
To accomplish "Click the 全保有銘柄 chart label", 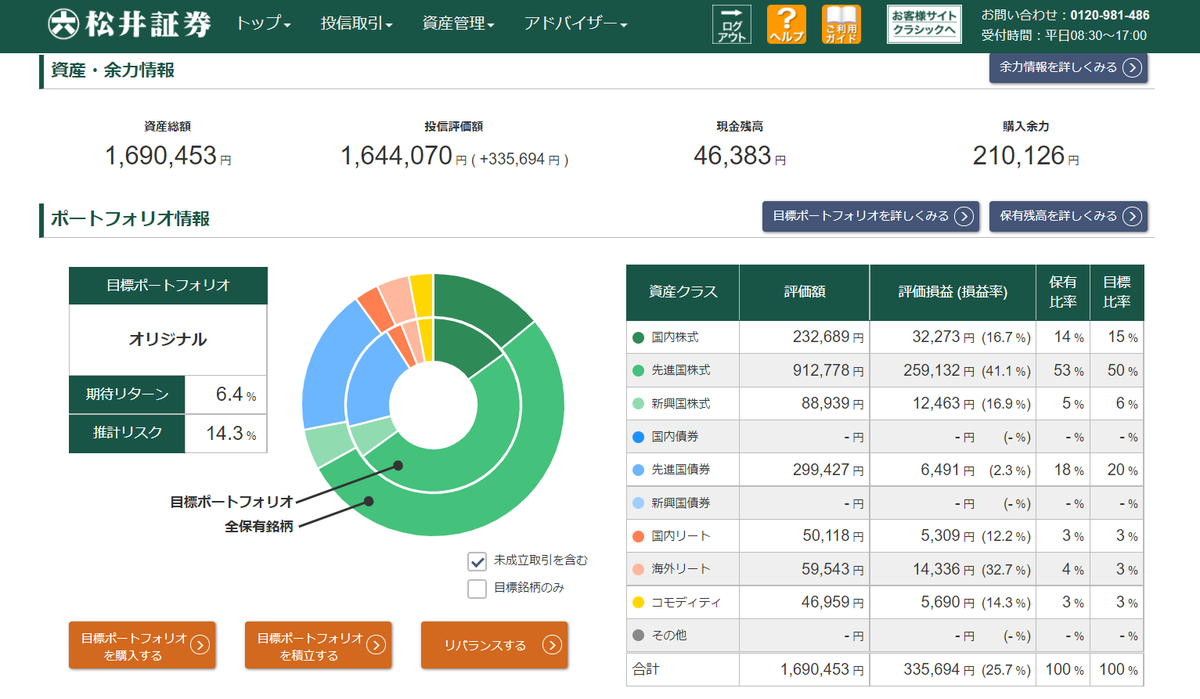I will (258, 526).
